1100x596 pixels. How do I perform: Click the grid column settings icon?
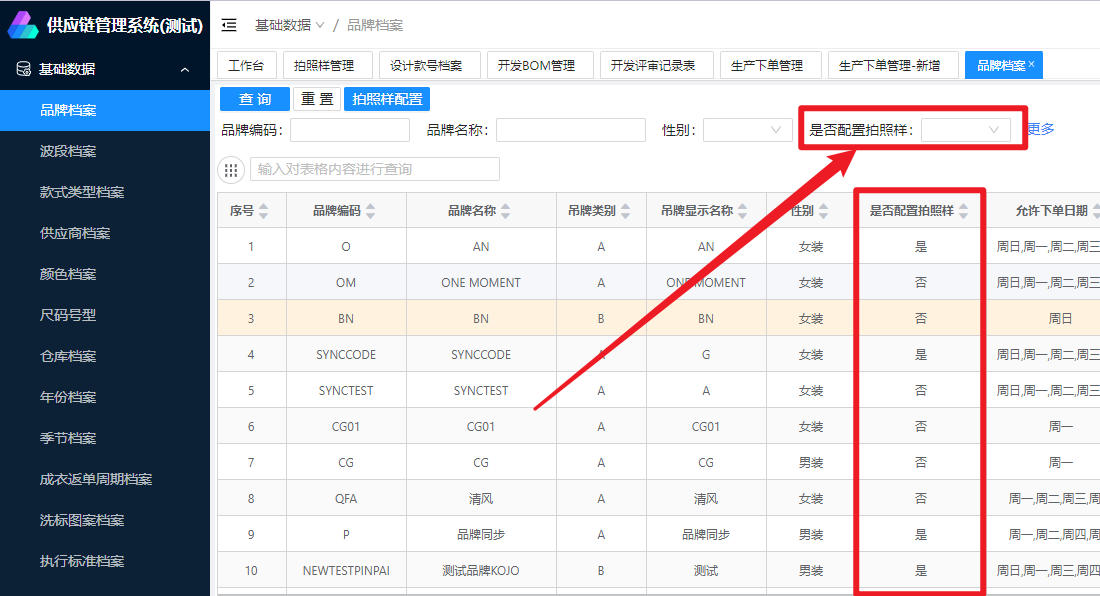pos(232,170)
